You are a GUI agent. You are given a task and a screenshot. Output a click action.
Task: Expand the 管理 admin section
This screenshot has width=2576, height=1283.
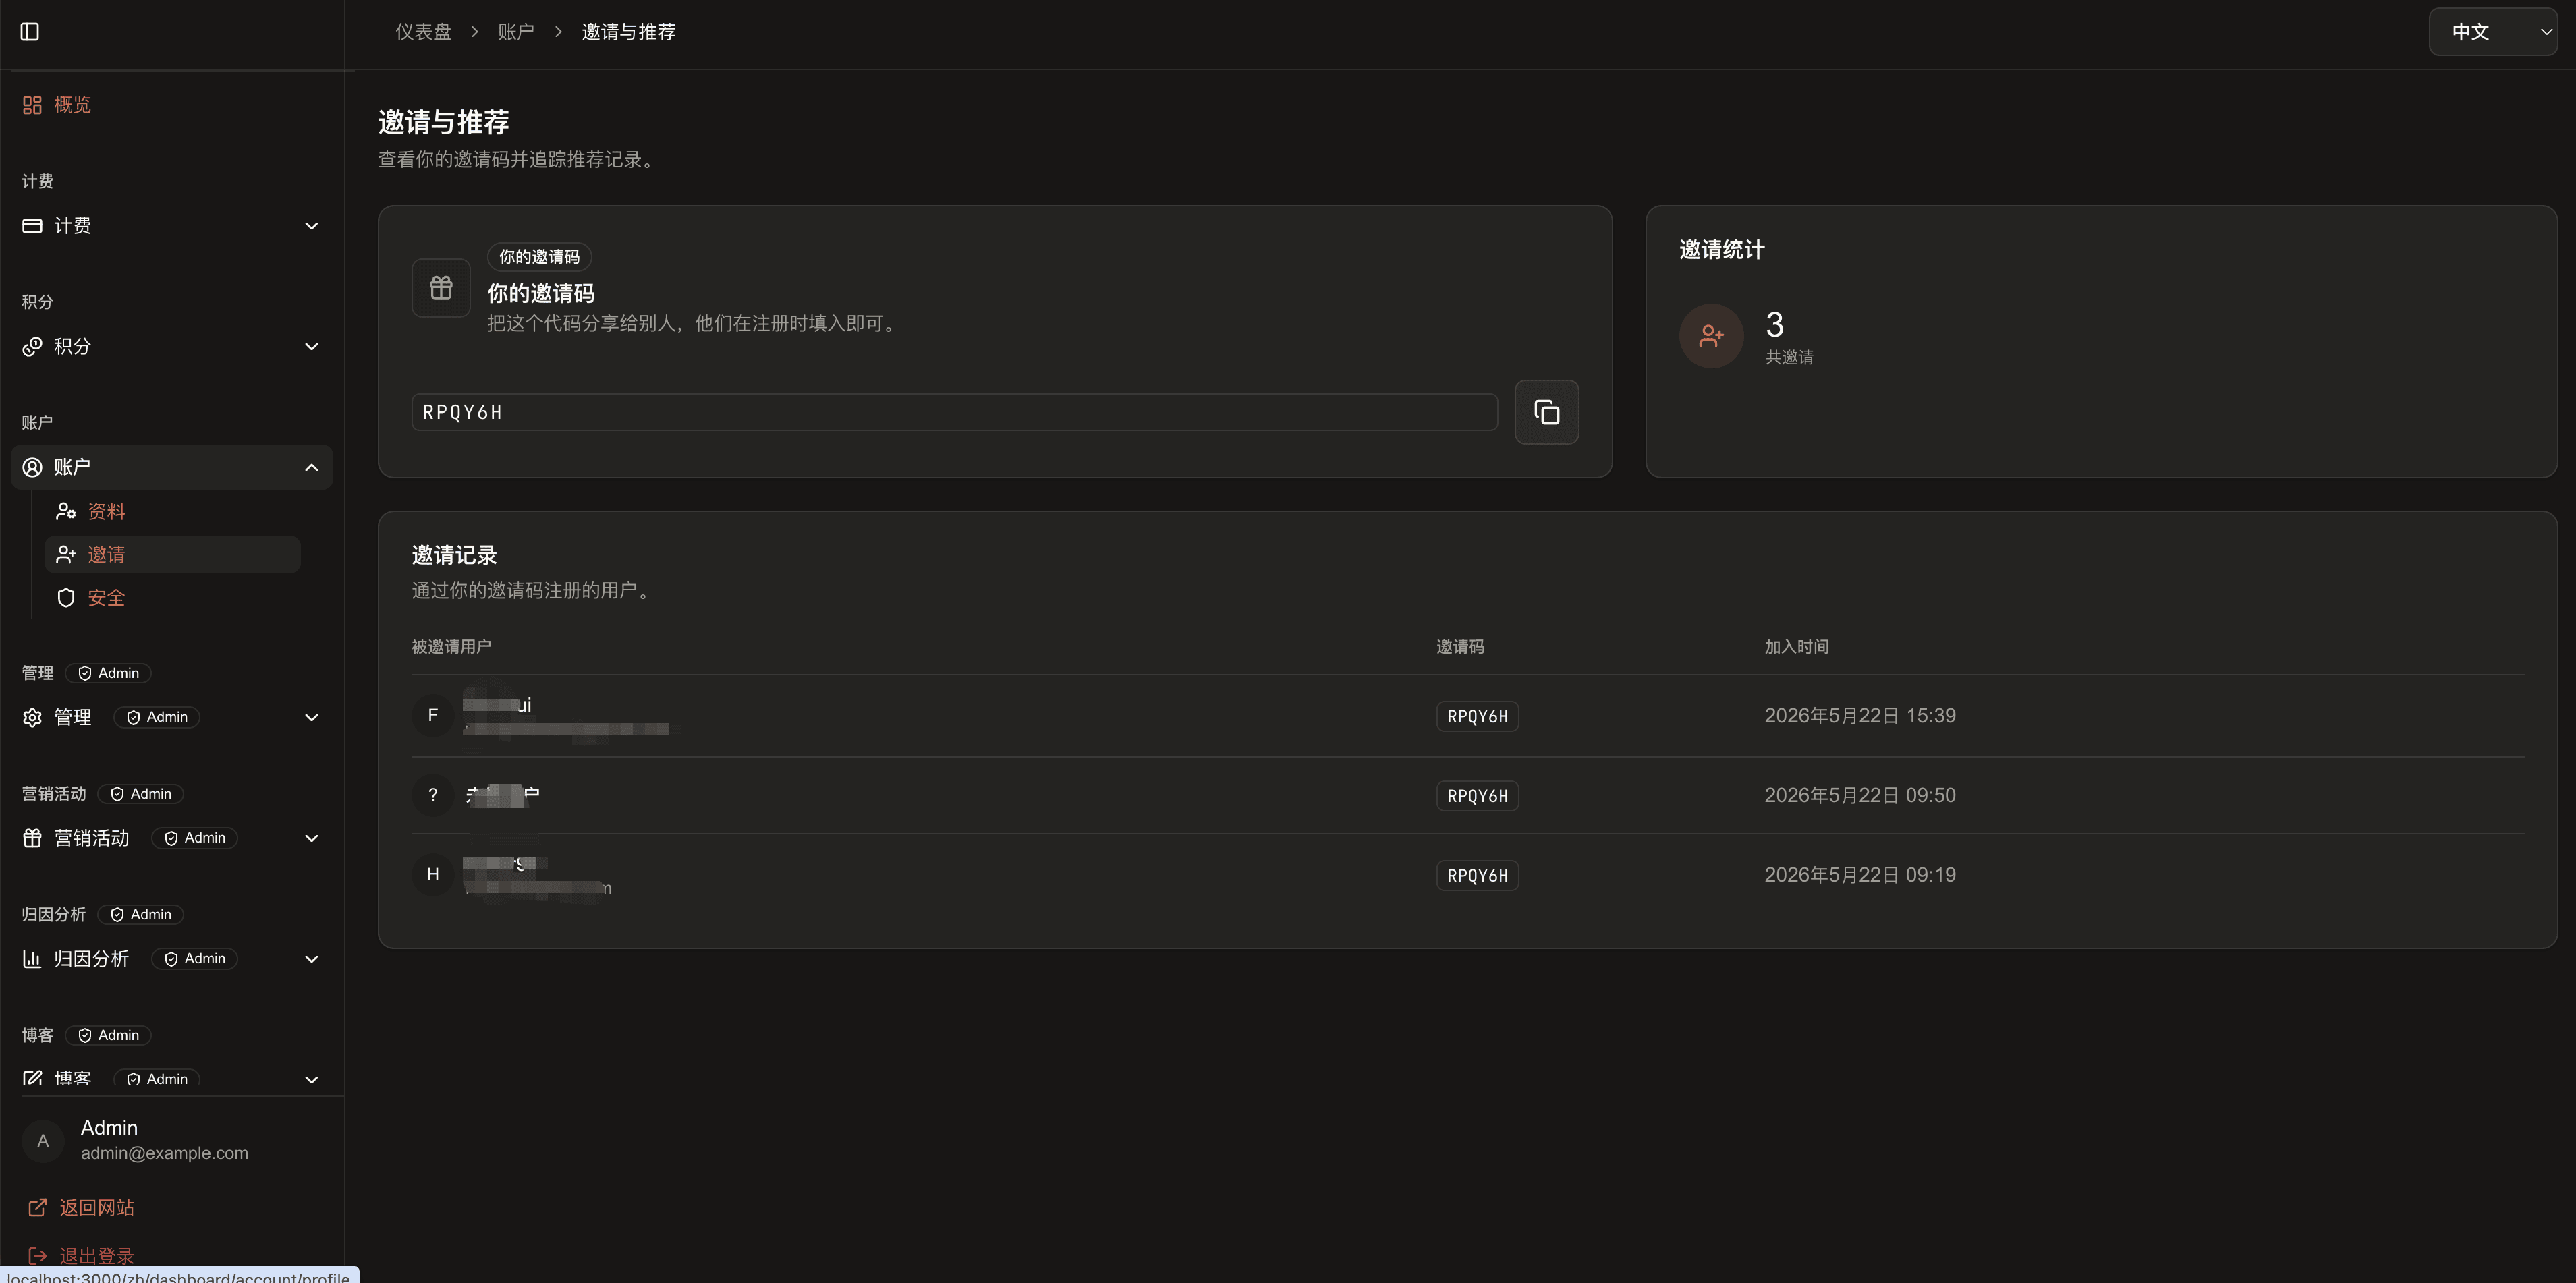point(172,717)
